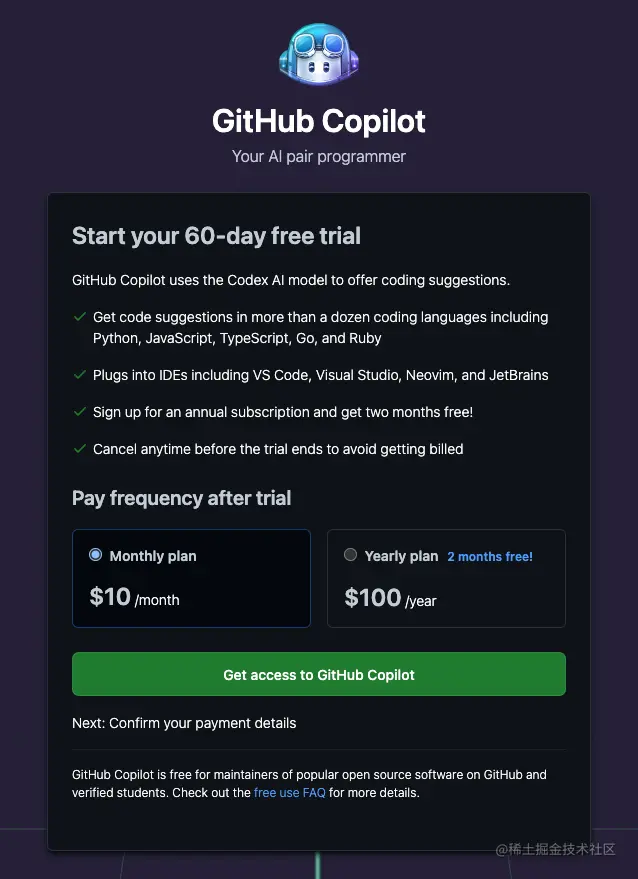Select the Yearly plan radio button
The height and width of the screenshot is (879, 638).
click(x=350, y=555)
